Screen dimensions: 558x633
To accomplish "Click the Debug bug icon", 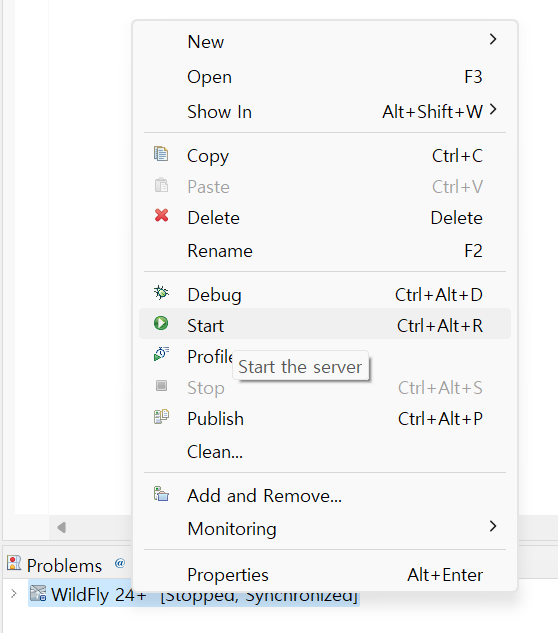I will [161, 292].
